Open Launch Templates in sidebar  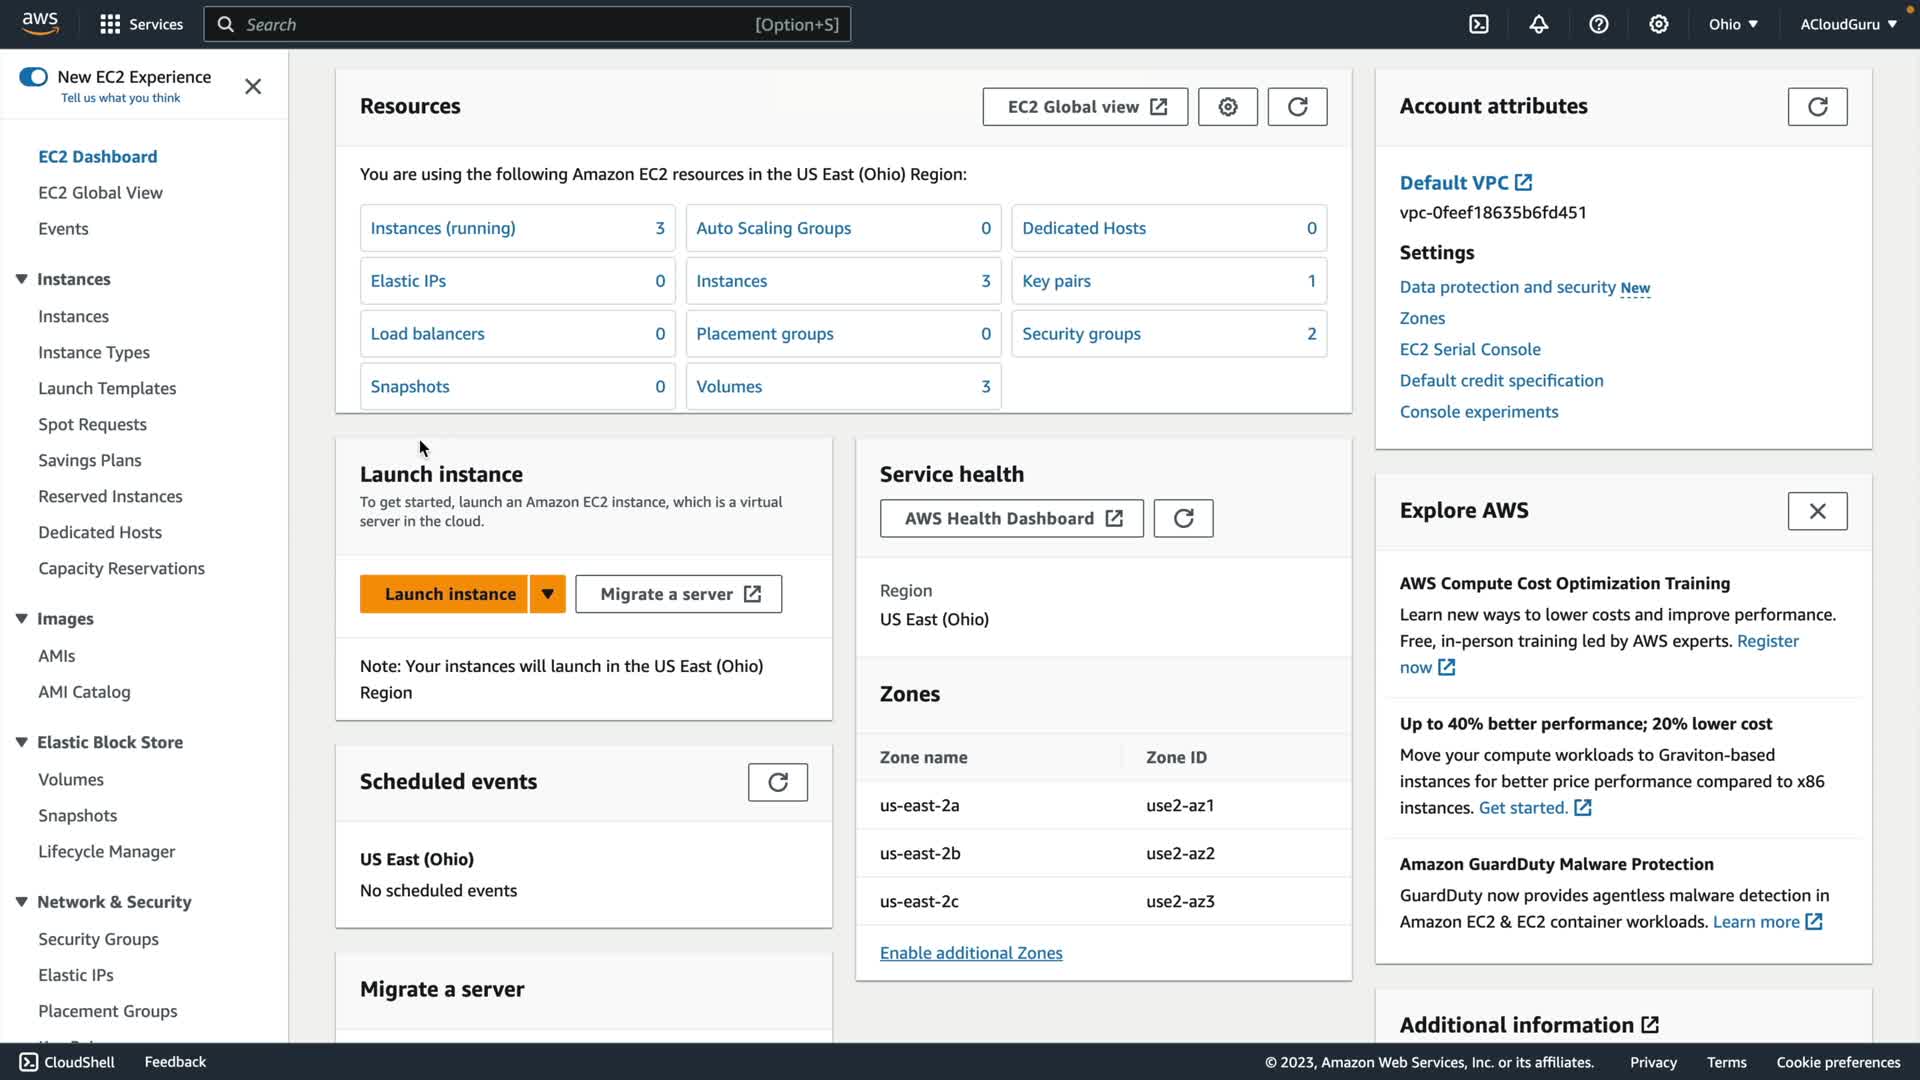tap(107, 388)
